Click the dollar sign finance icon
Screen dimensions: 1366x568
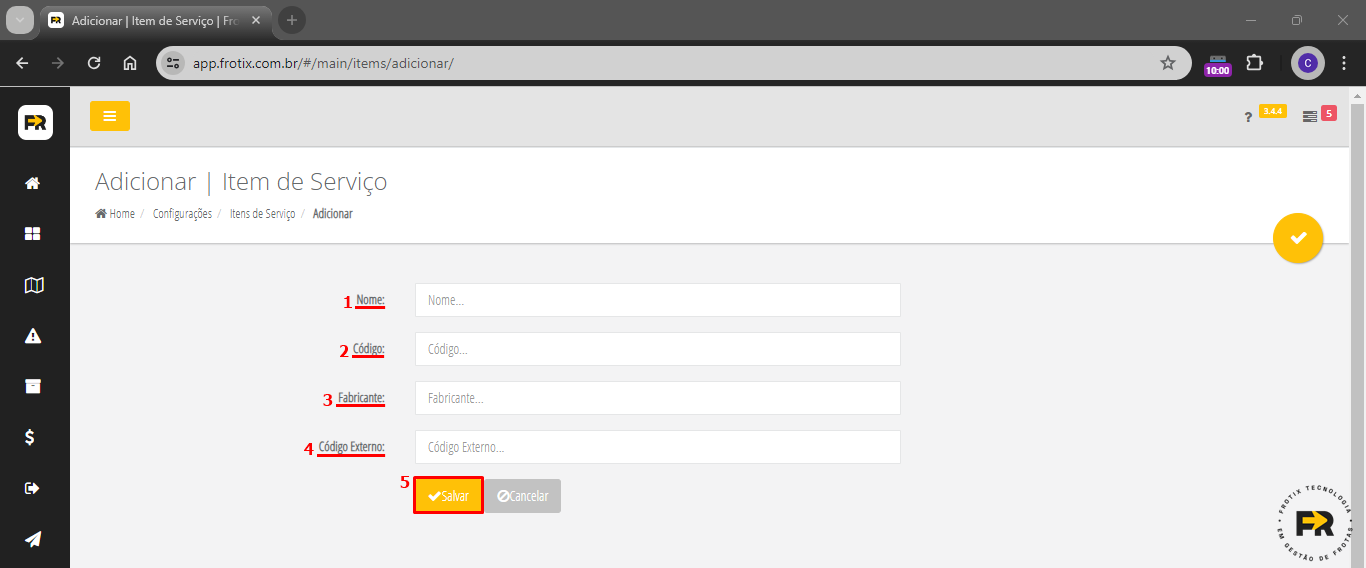[31, 437]
